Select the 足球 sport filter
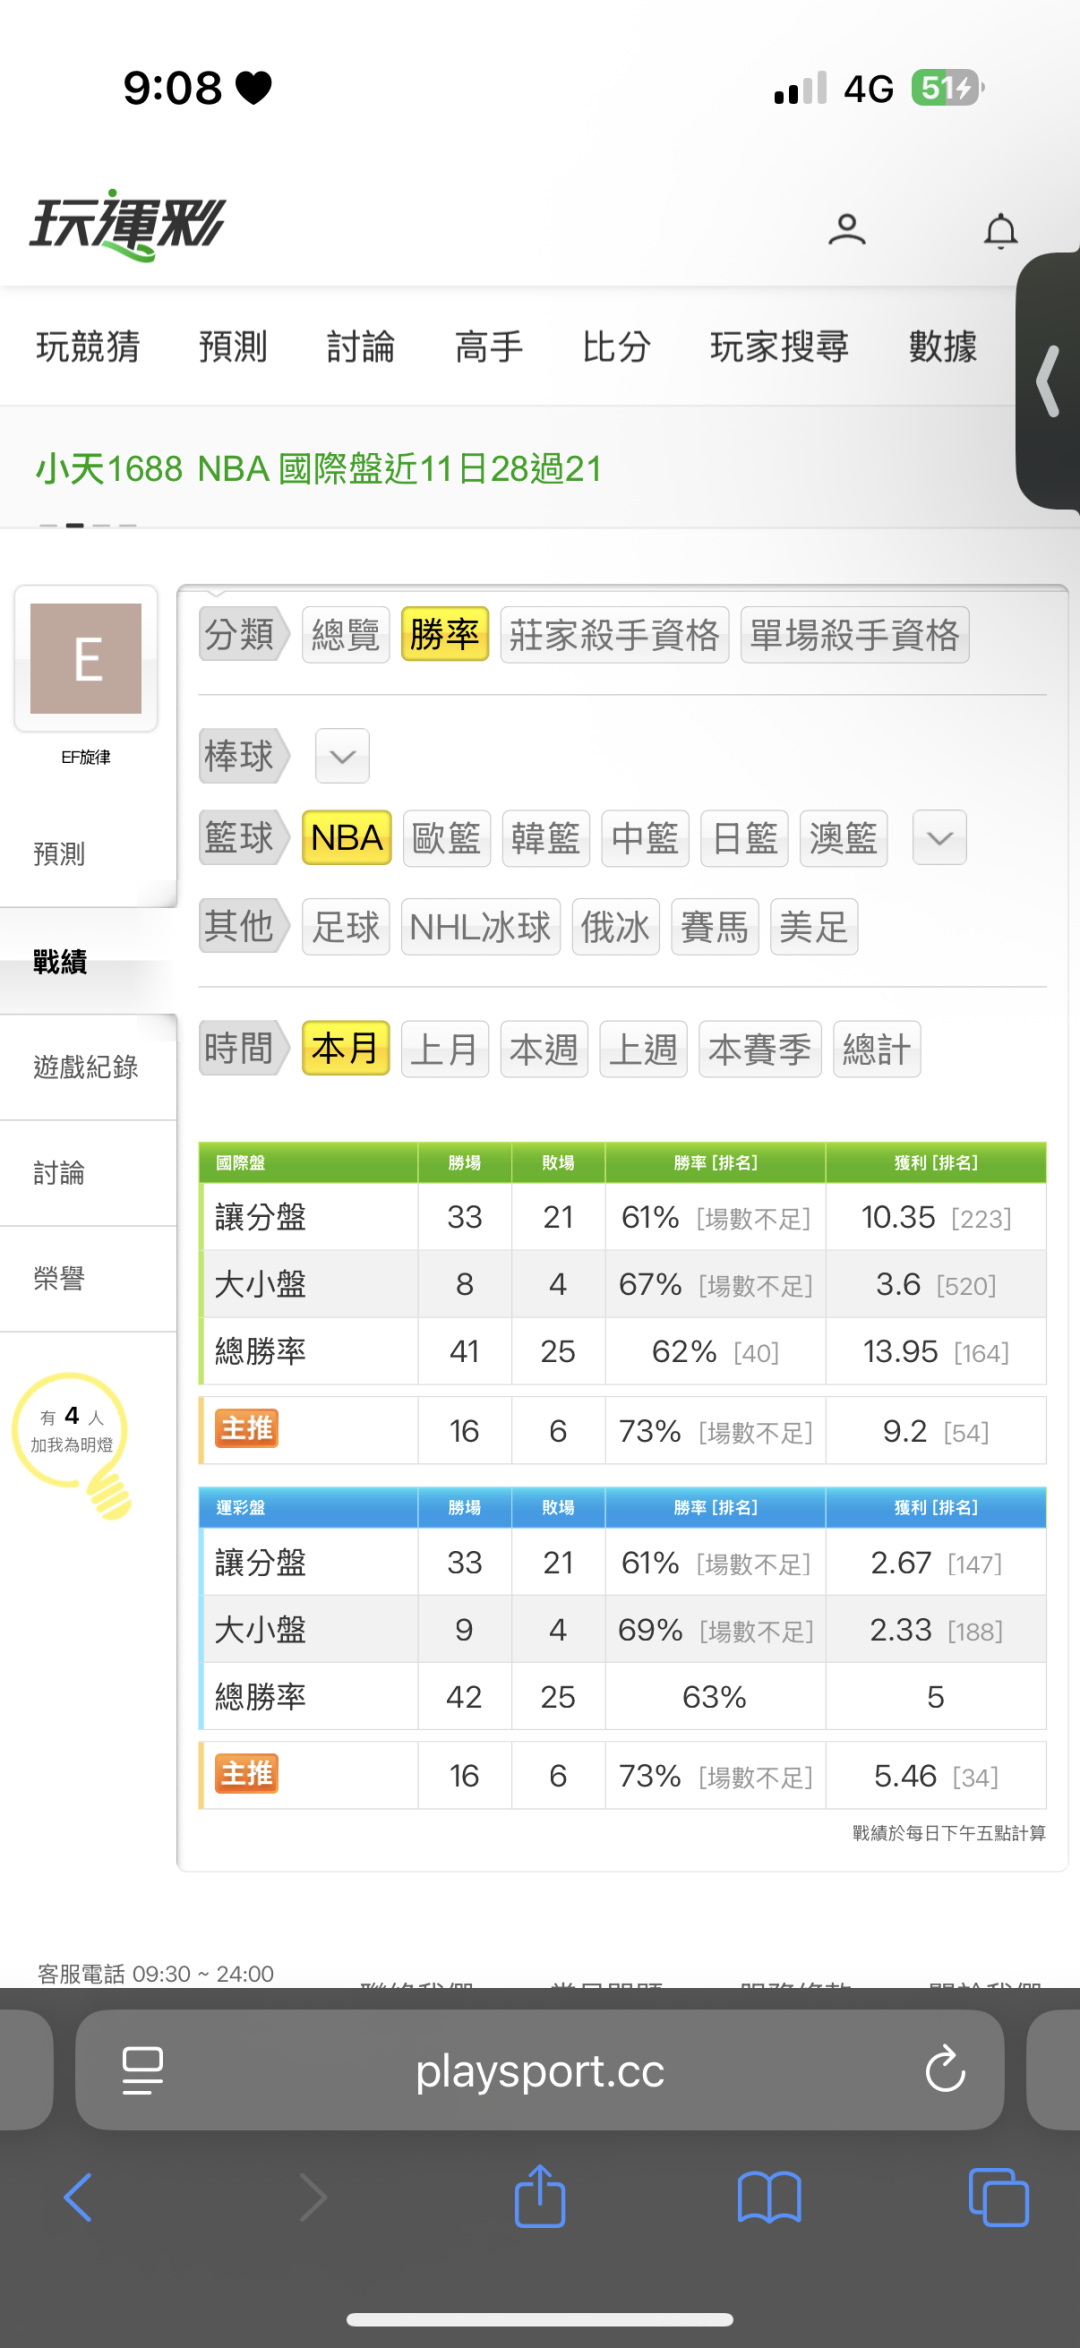1080x2348 pixels. (345, 927)
